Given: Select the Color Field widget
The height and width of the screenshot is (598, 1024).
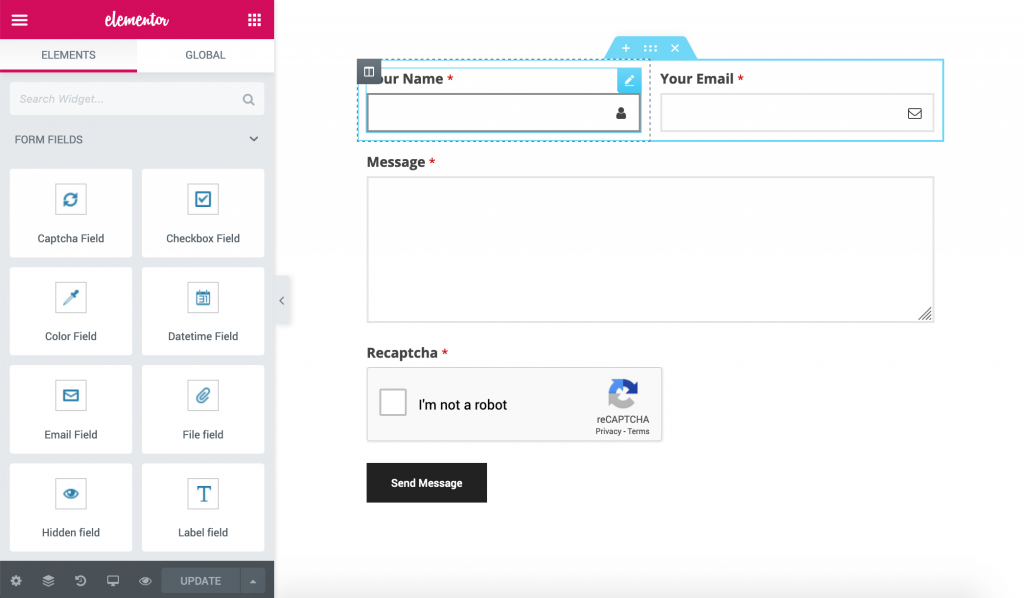Looking at the screenshot, I should pyautogui.click(x=70, y=311).
